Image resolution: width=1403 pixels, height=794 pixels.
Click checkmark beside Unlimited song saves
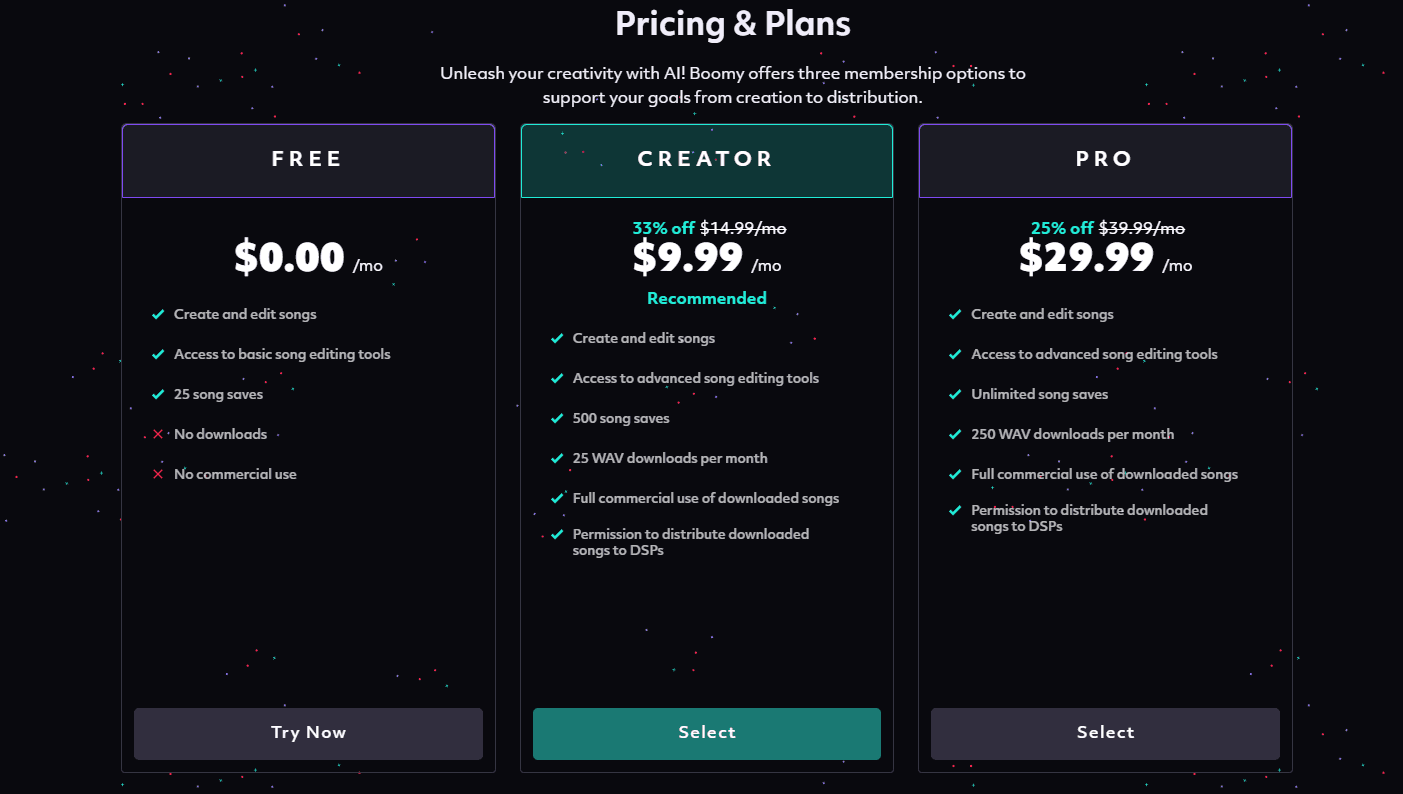(955, 394)
